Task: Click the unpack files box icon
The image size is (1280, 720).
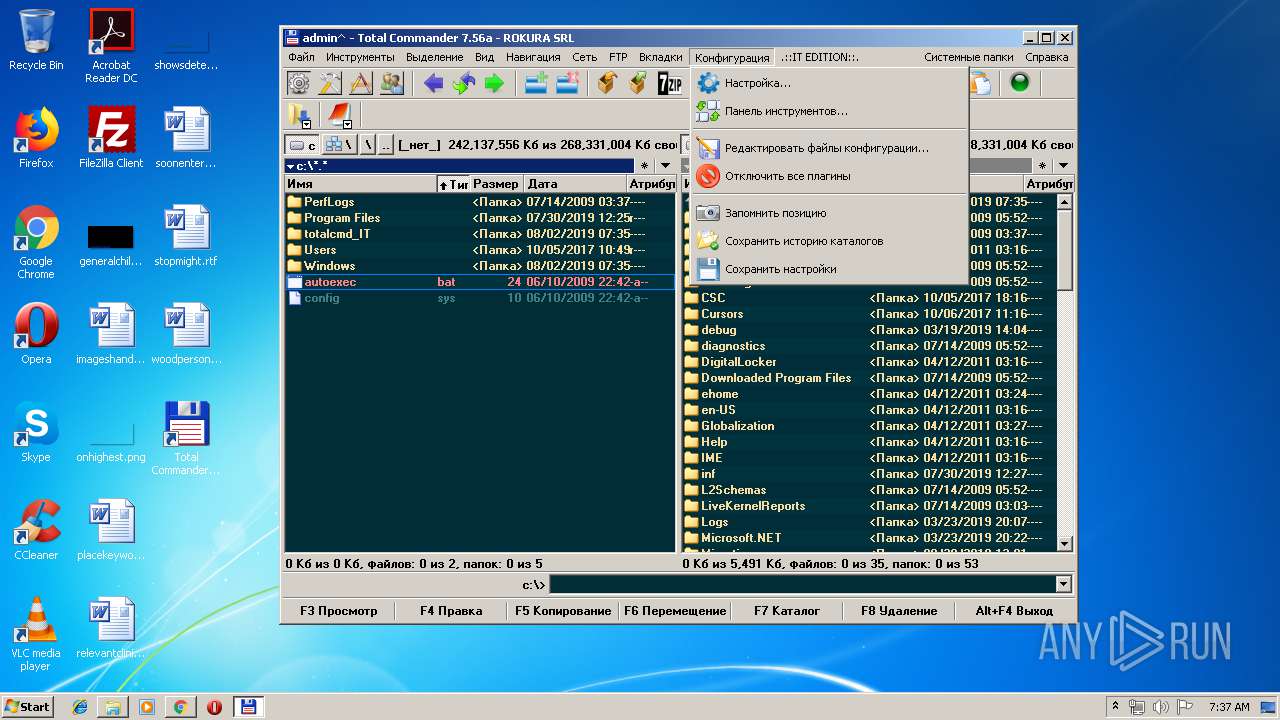Action: pos(638,83)
